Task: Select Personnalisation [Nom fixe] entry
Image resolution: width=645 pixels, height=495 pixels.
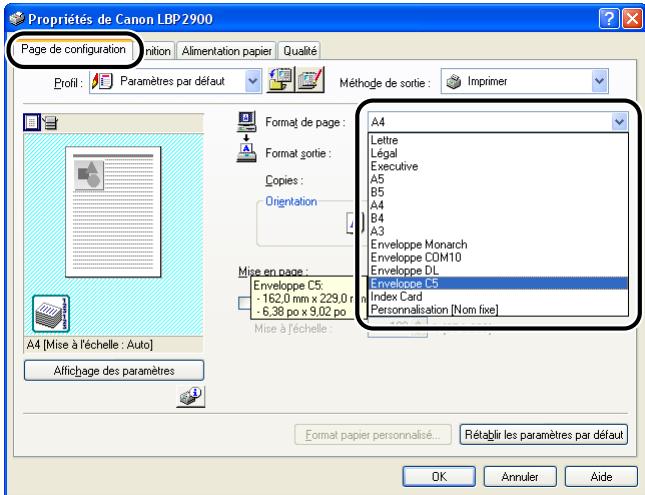Action: click(498, 309)
